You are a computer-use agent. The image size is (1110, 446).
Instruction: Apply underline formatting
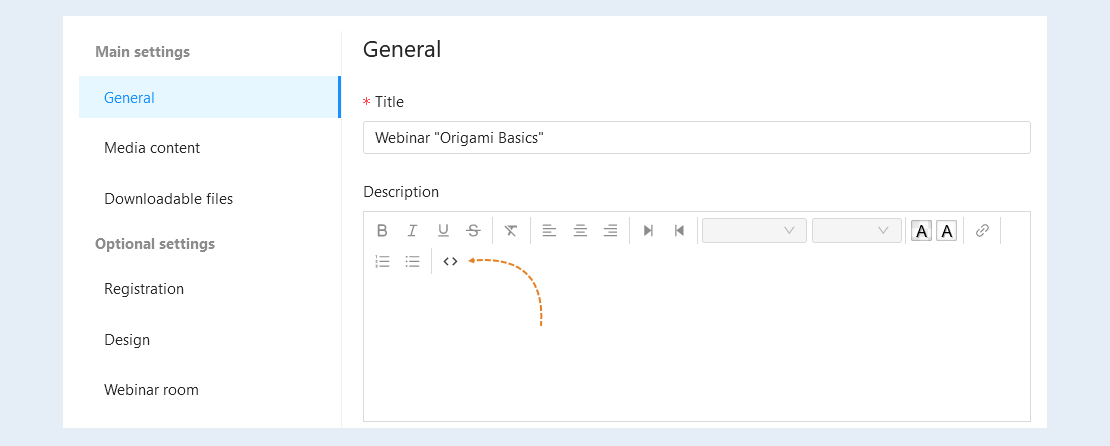(443, 230)
